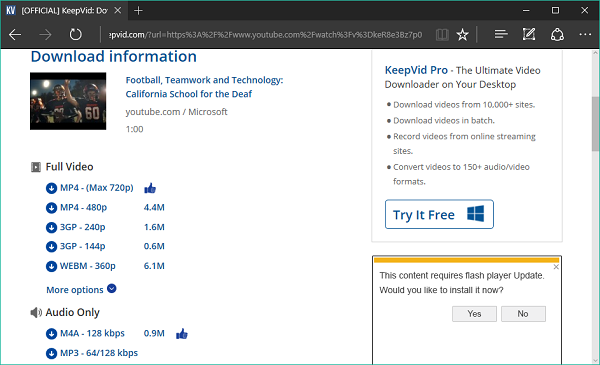Image resolution: width=600 pixels, height=365 pixels.
Task: Download icon next to WEBM - 360p
Action: pos(51,266)
